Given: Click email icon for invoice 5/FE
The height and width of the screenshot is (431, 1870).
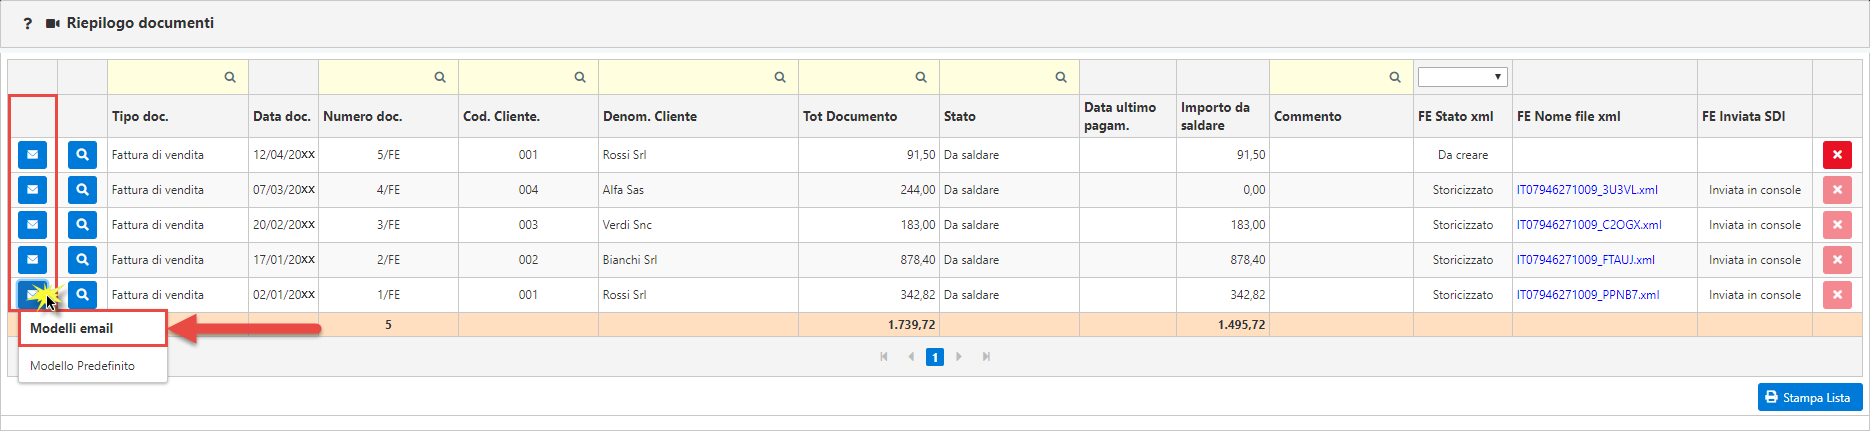Looking at the screenshot, I should click(32, 155).
